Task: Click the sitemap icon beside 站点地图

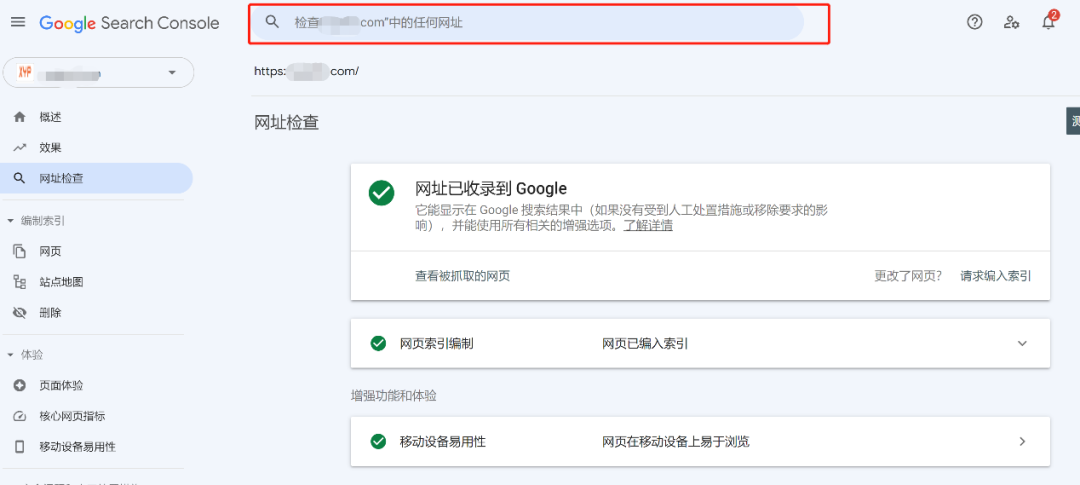Action: tap(19, 282)
